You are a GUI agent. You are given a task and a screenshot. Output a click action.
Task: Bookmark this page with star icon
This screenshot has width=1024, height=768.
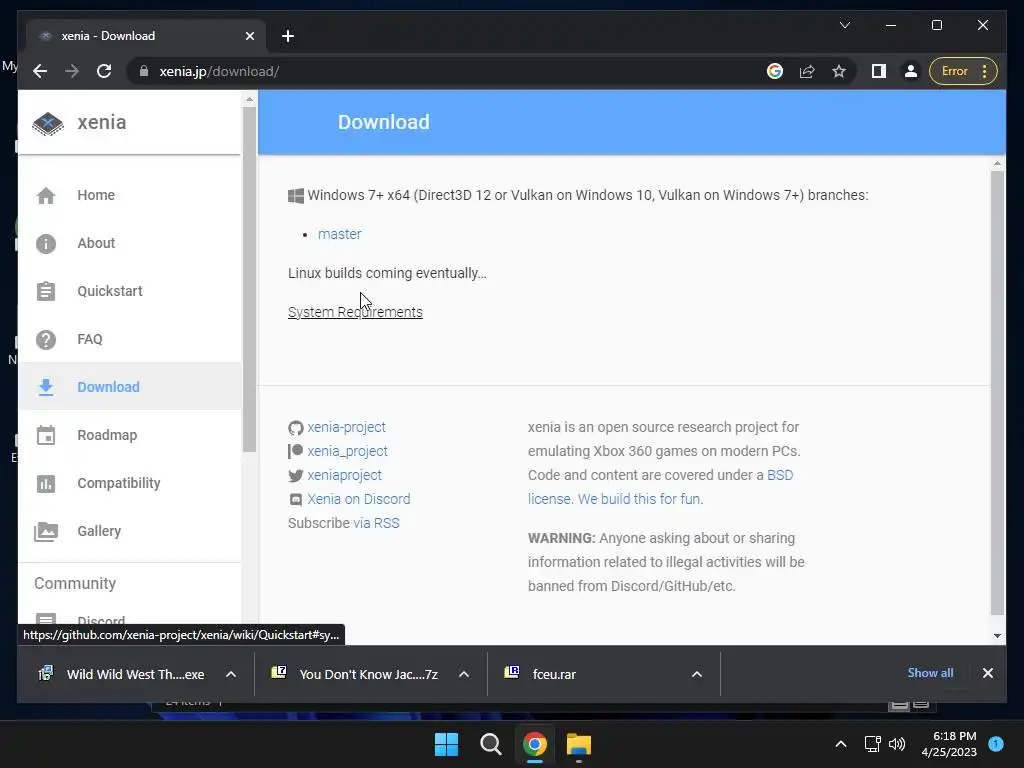pos(839,71)
